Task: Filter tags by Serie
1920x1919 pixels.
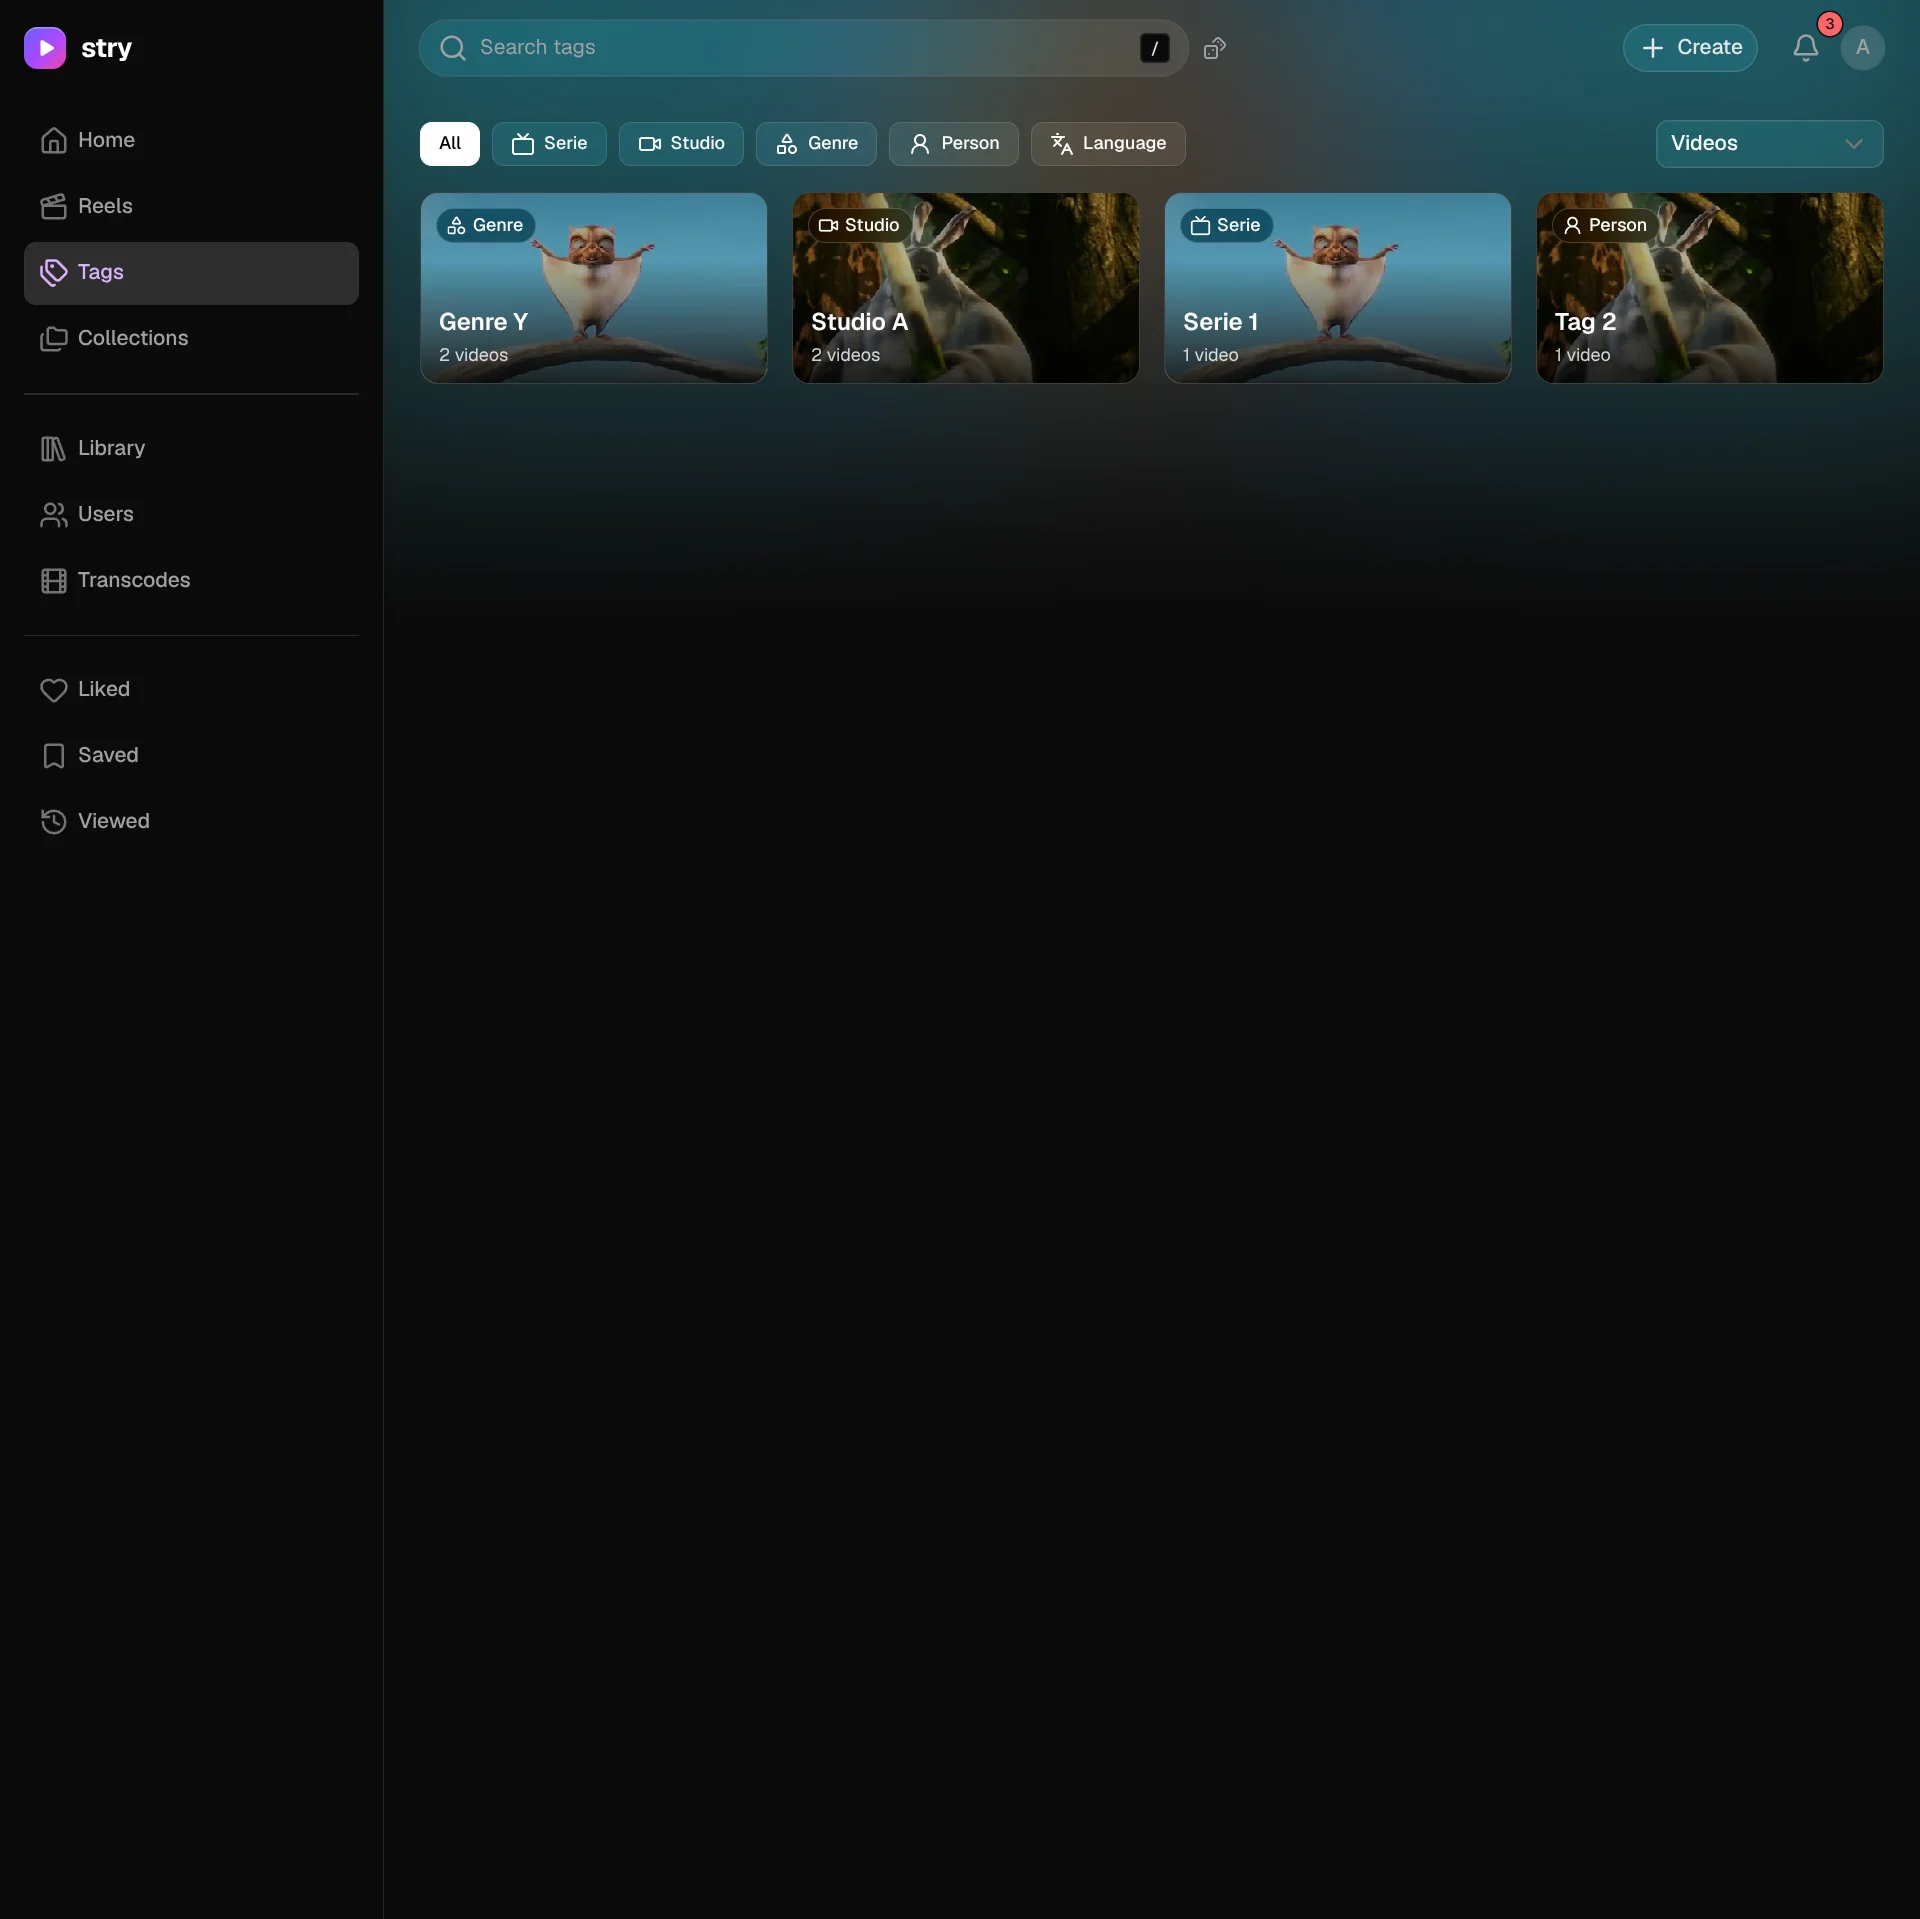Action: (x=549, y=144)
